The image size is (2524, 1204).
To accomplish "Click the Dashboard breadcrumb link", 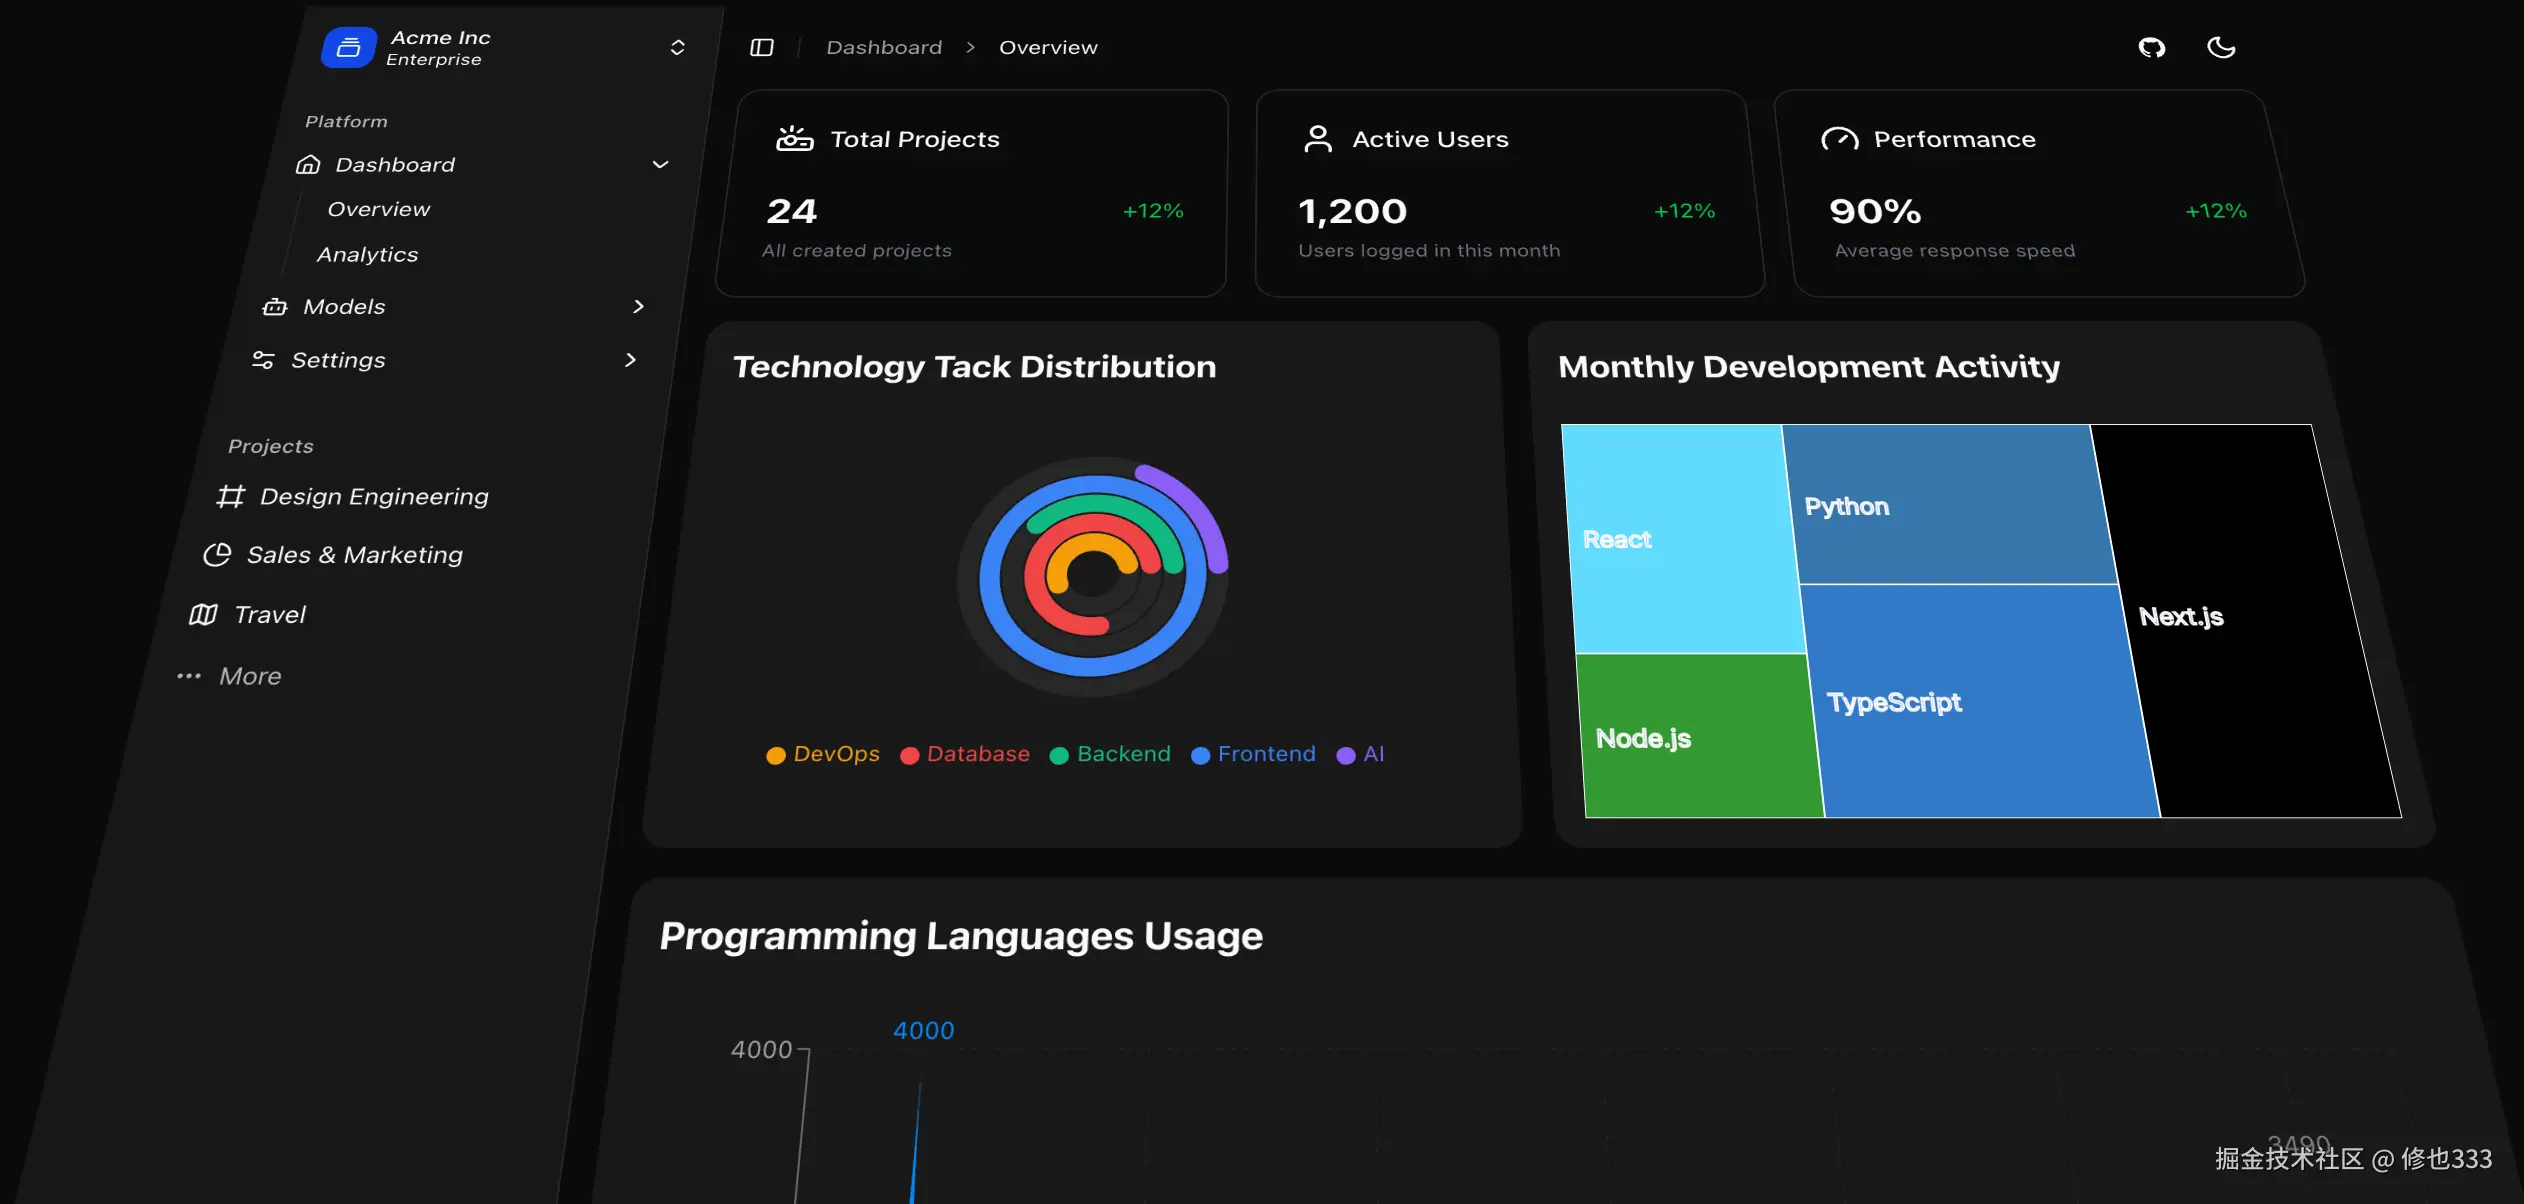I will click(x=884, y=47).
